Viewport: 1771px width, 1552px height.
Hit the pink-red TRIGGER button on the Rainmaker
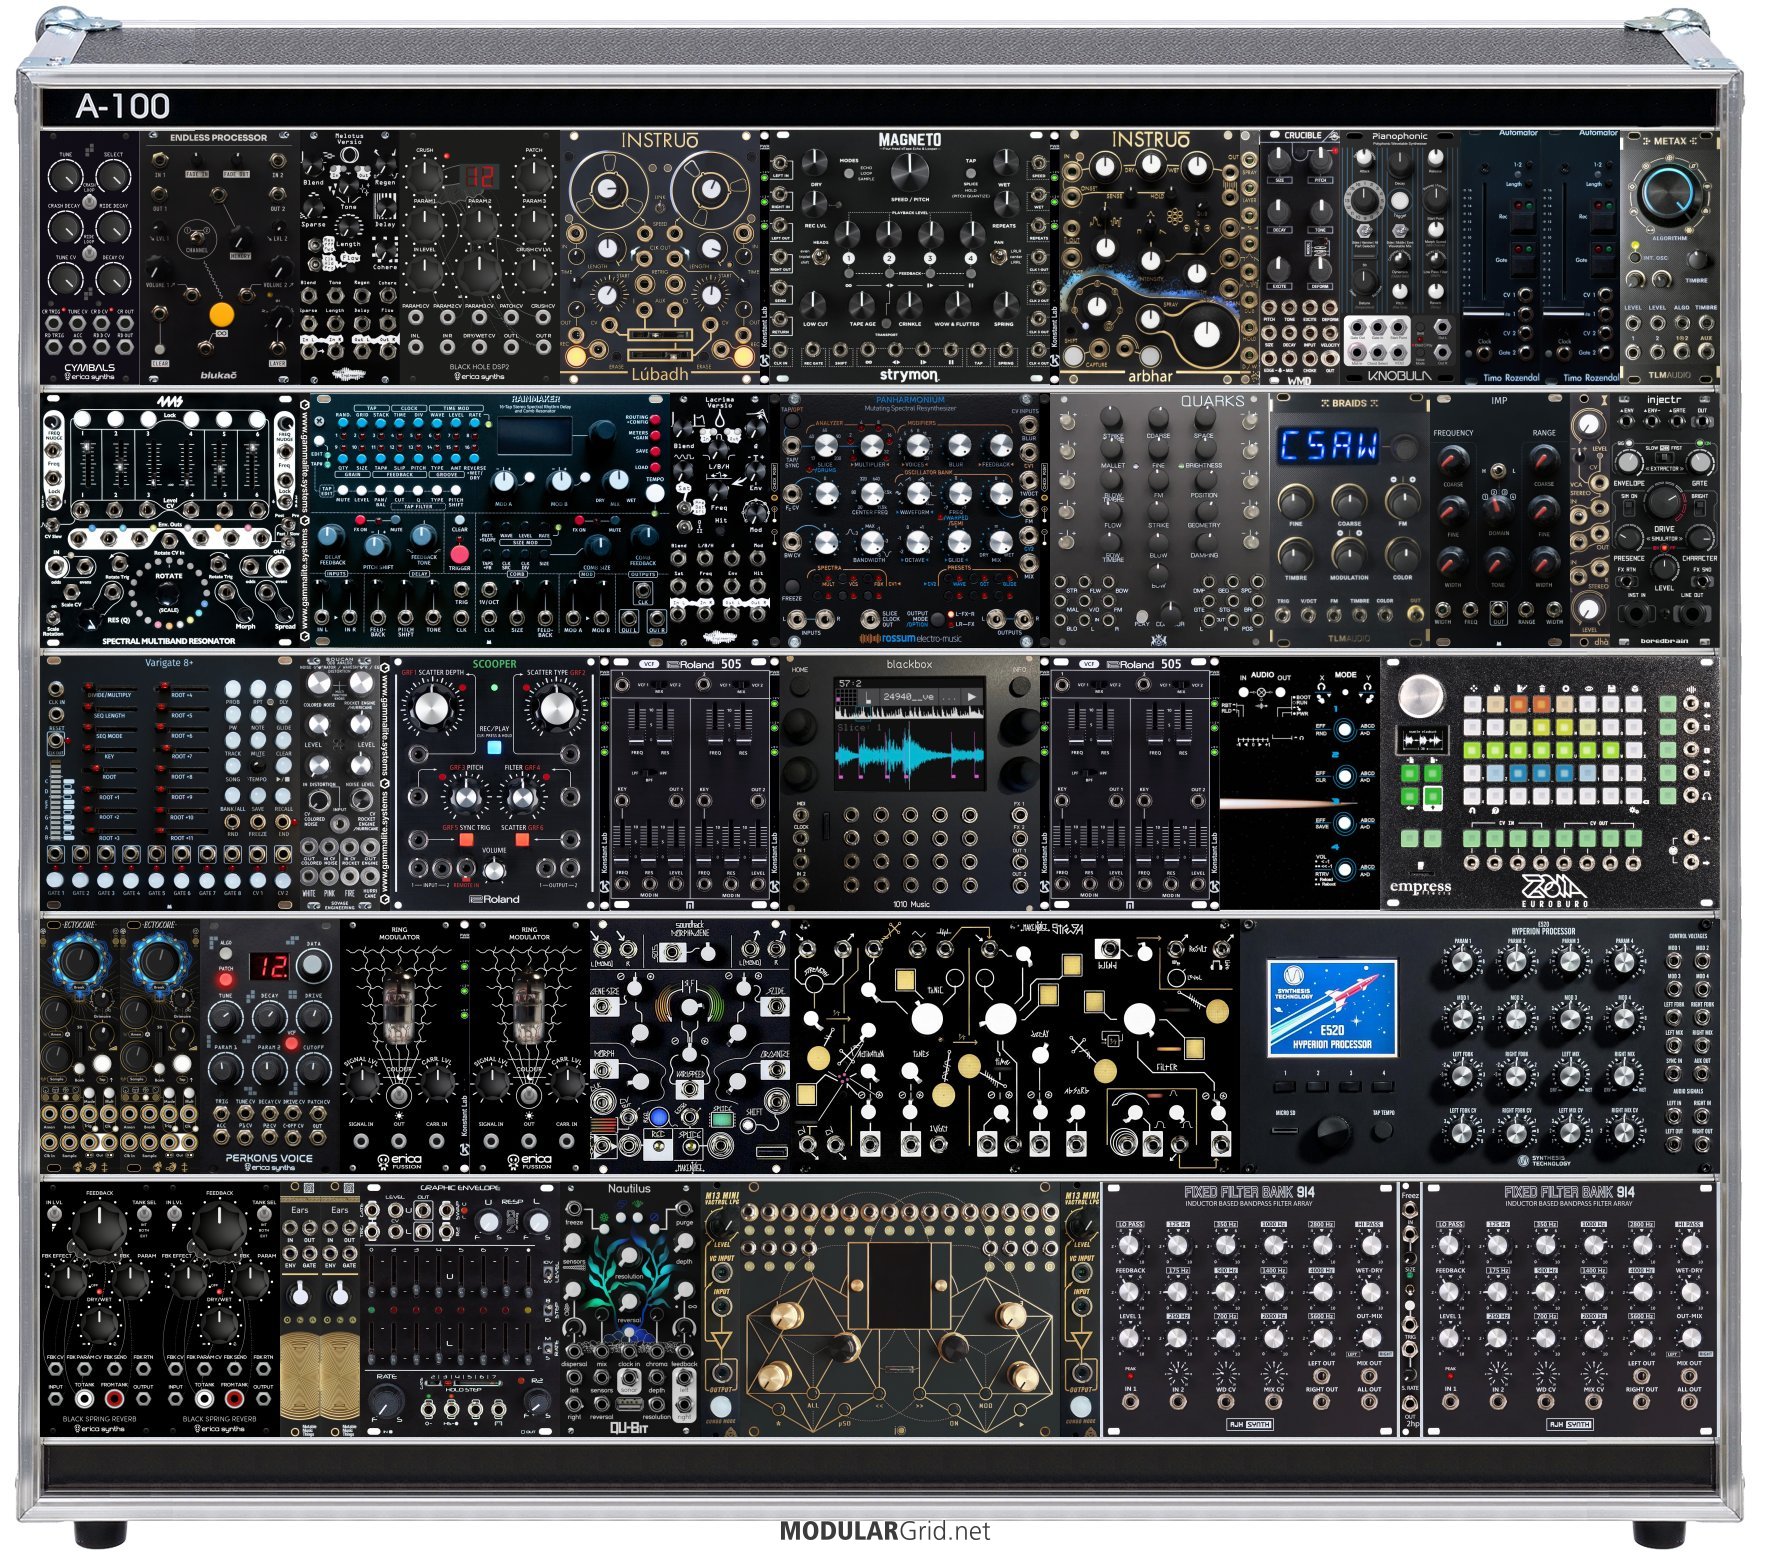[x=459, y=554]
